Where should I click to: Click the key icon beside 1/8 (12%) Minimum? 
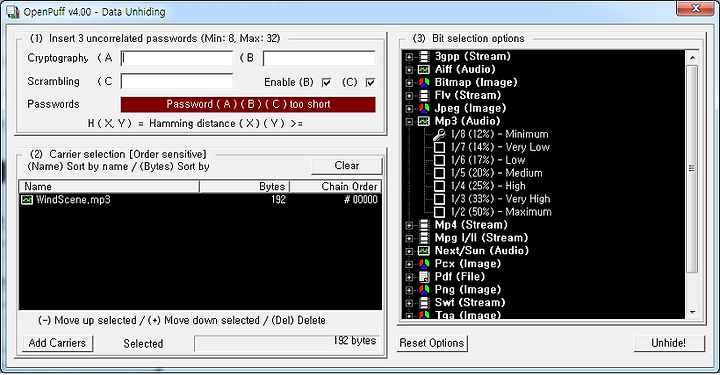(x=439, y=134)
